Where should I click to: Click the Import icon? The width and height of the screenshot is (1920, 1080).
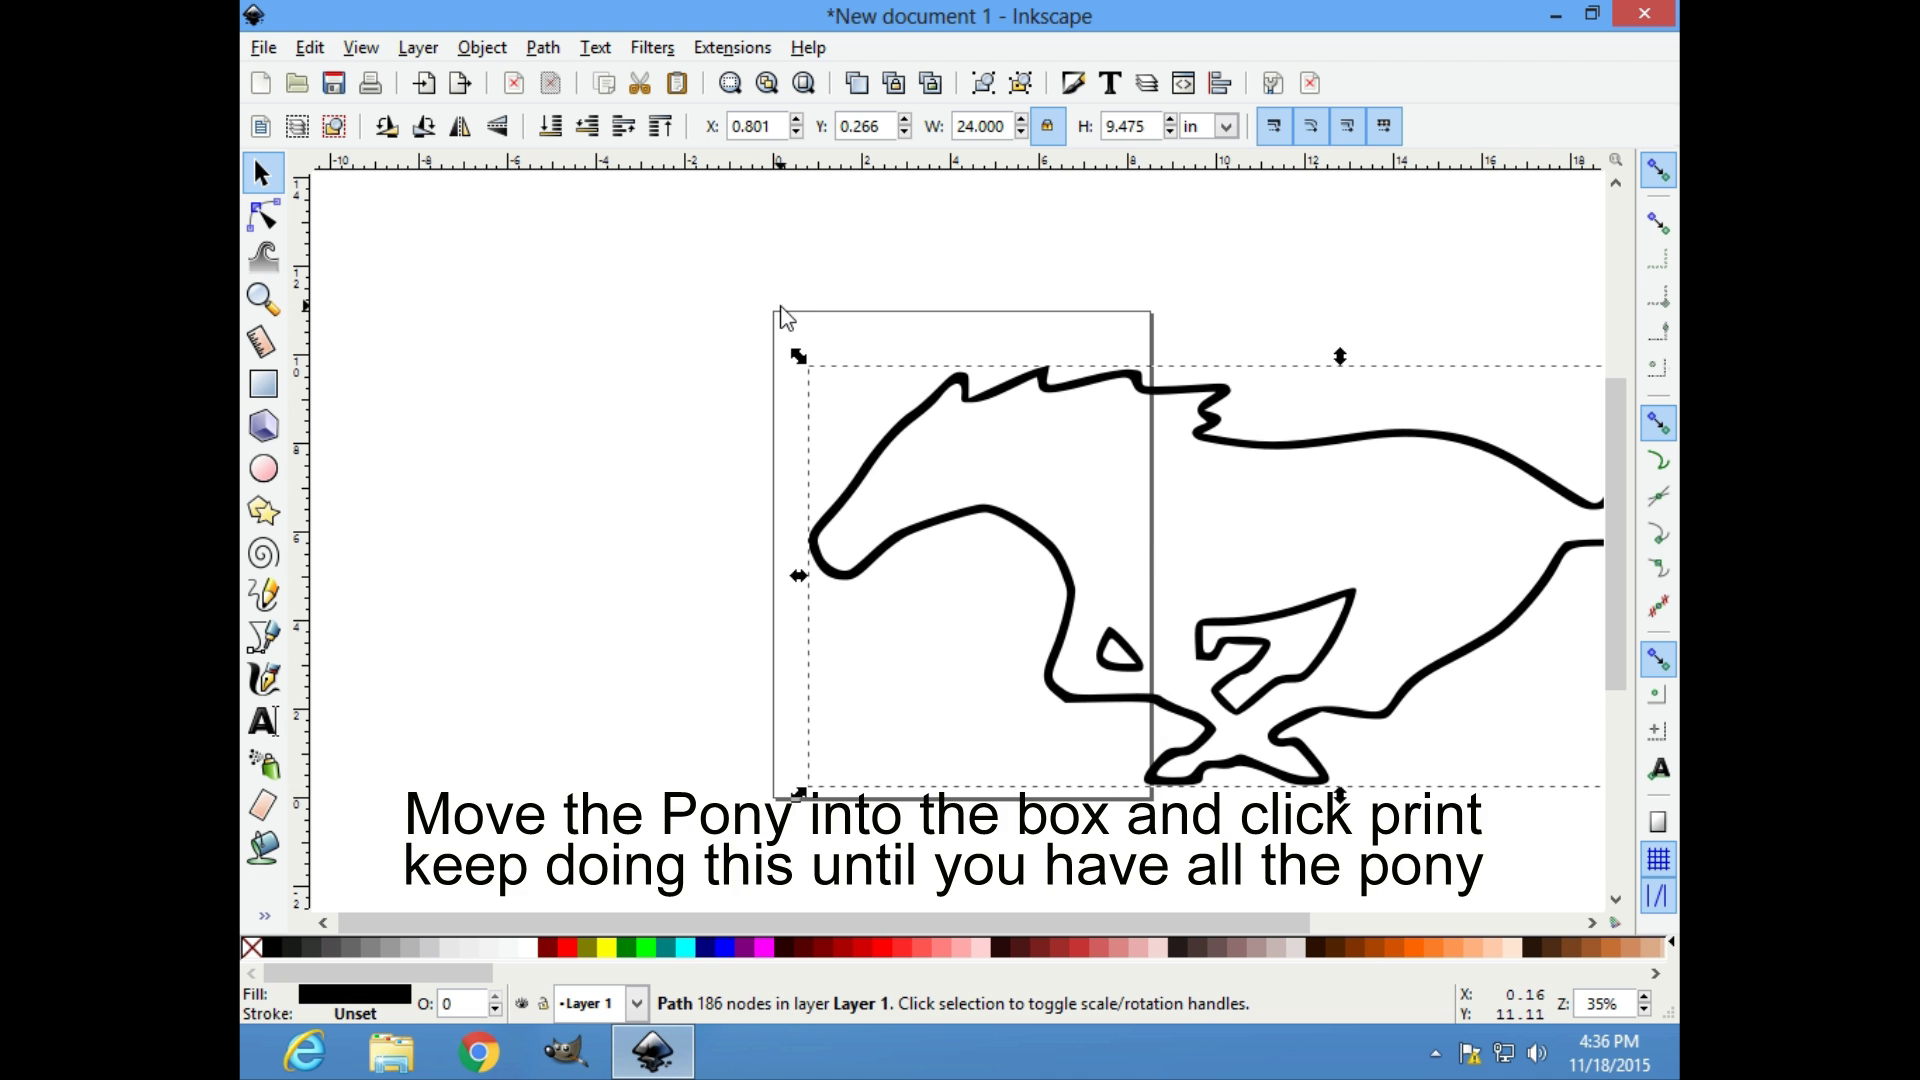[x=424, y=83]
